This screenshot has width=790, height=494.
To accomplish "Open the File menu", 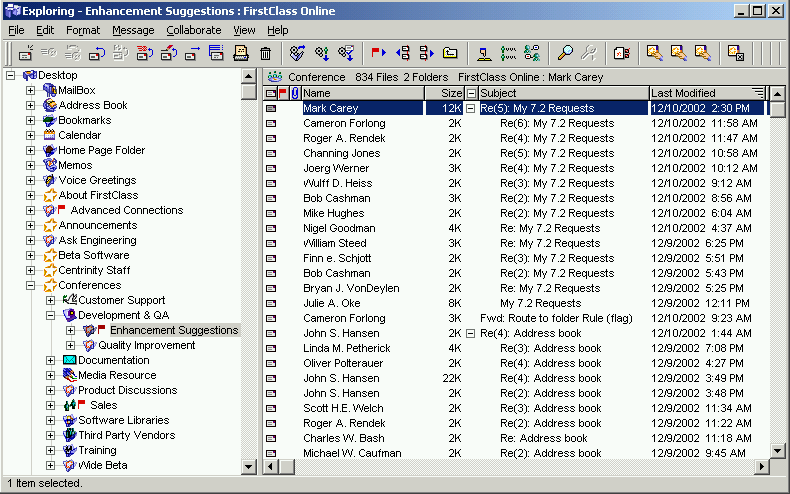I will click(x=16, y=30).
